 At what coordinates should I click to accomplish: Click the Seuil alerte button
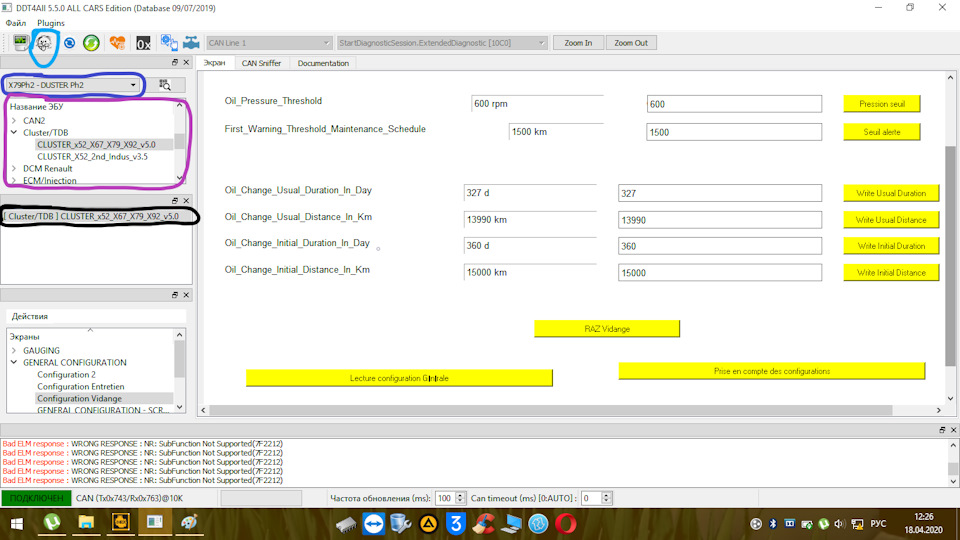tap(882, 132)
